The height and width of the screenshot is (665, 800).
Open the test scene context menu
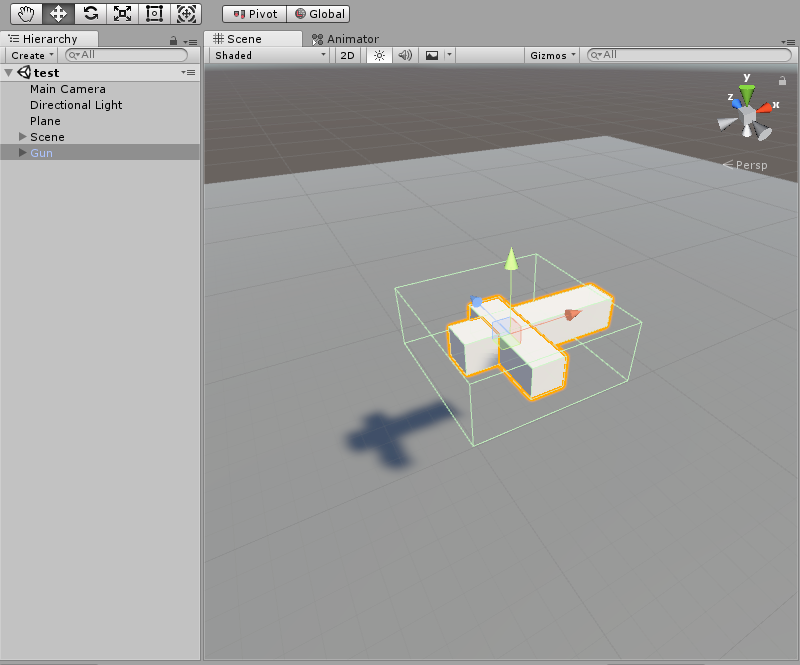pos(188,72)
